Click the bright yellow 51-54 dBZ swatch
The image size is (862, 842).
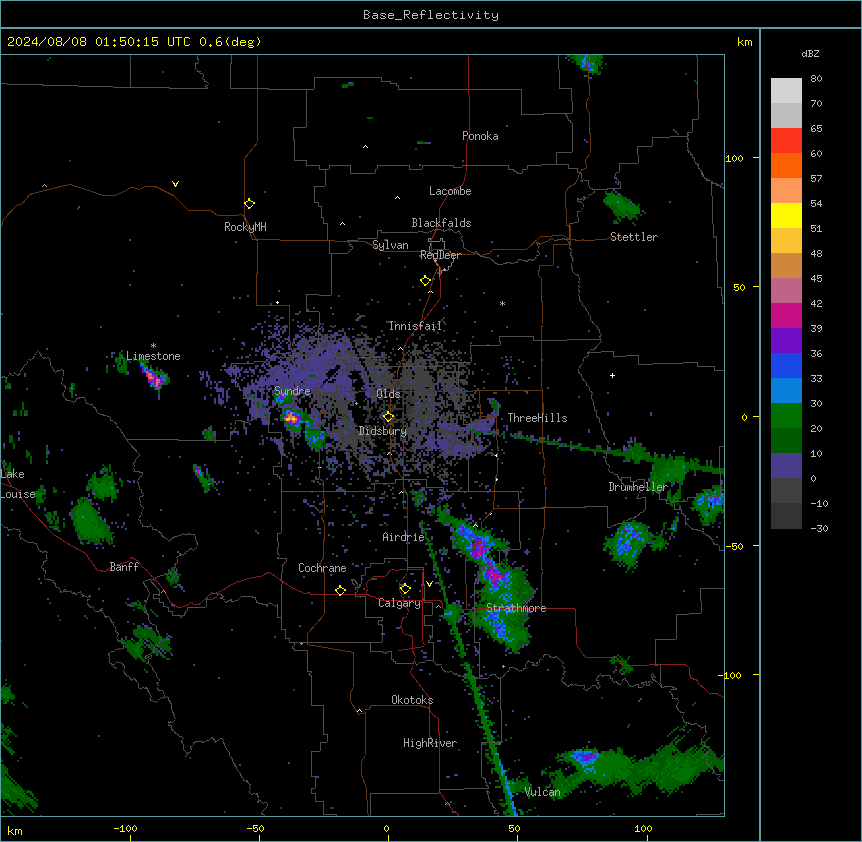click(786, 215)
